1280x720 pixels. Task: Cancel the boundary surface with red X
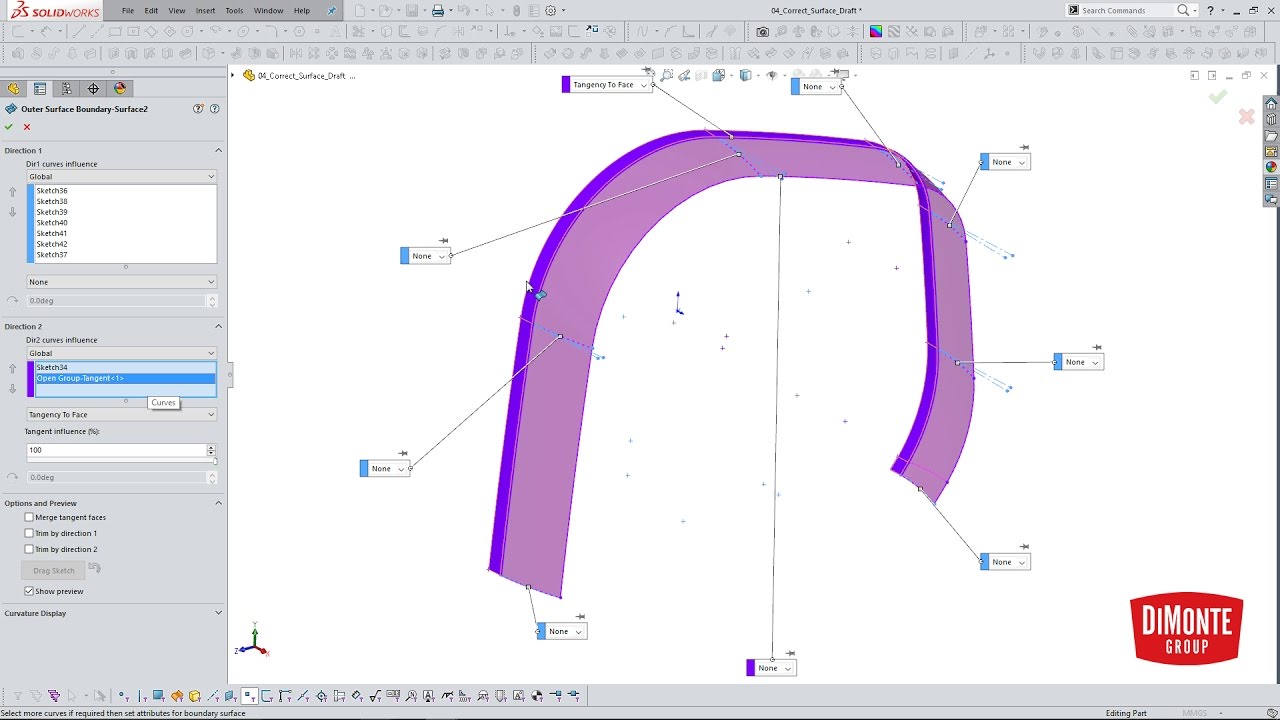[x=27, y=127]
